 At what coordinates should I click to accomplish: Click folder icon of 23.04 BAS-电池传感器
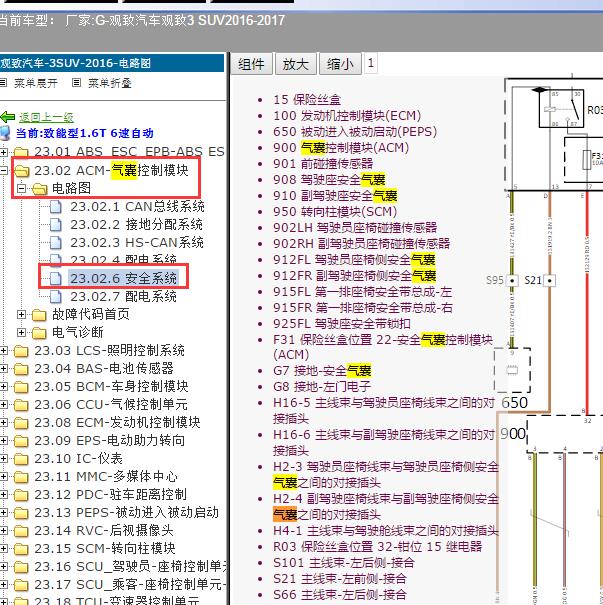pyautogui.click(x=22, y=369)
